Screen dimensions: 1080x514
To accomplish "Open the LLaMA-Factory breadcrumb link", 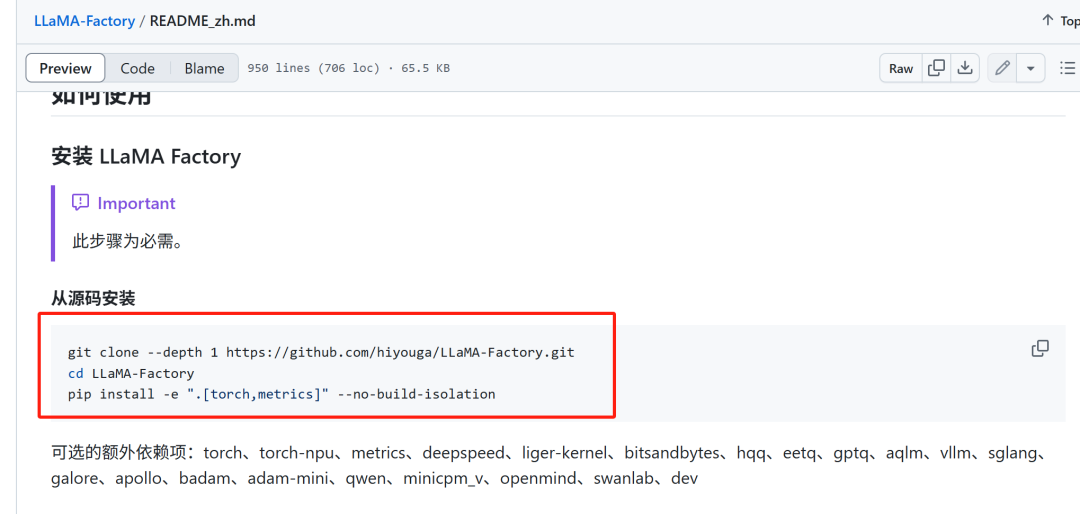I will coord(84,21).
